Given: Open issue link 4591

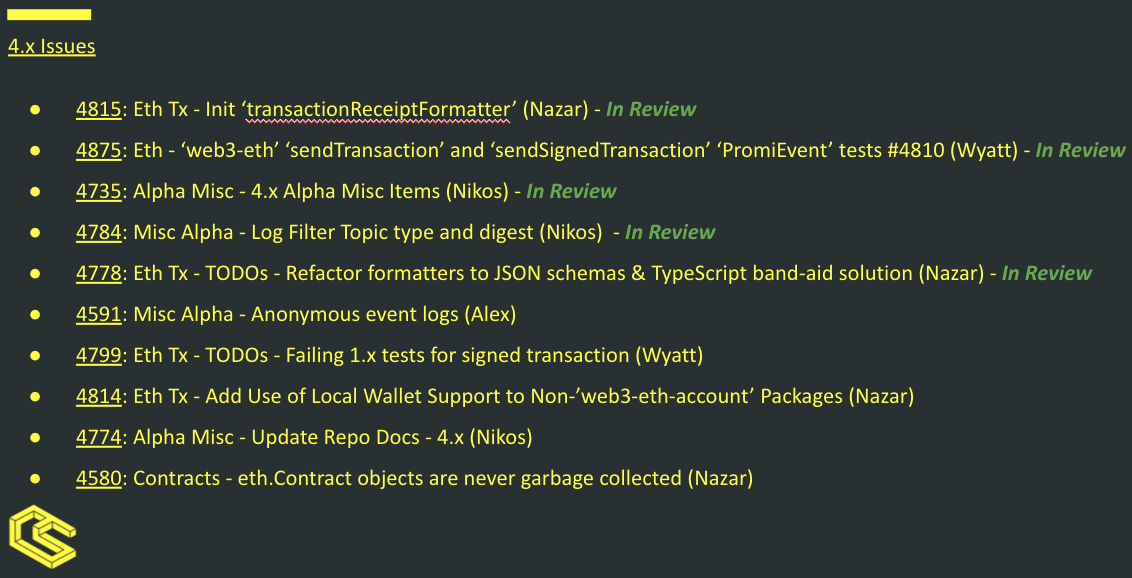Looking at the screenshot, I should 99,314.
